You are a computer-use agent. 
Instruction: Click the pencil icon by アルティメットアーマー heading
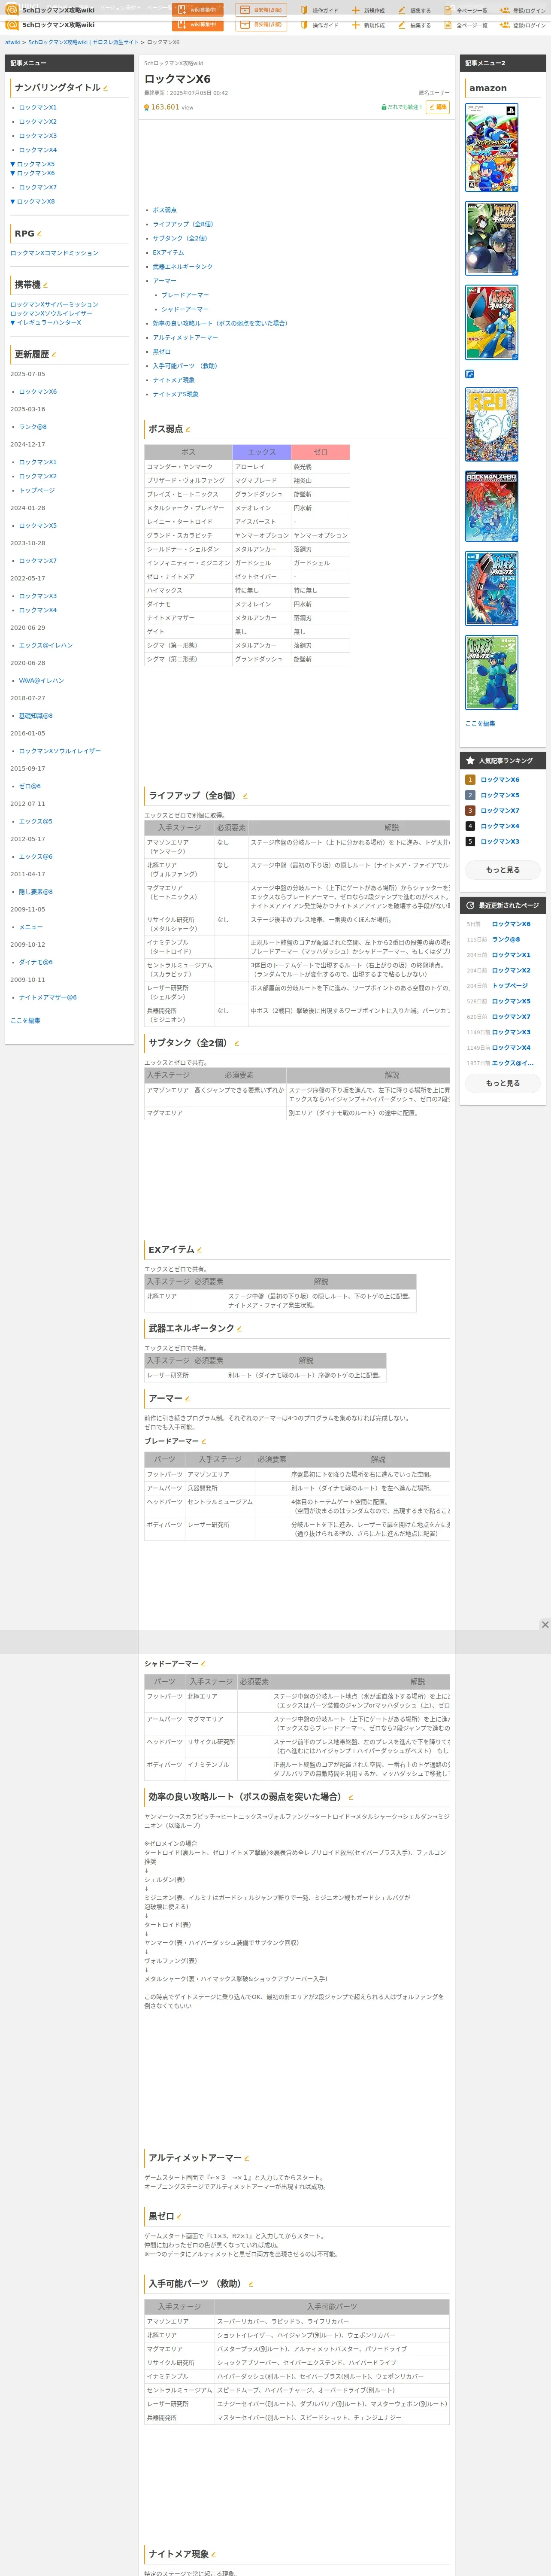(247, 2158)
